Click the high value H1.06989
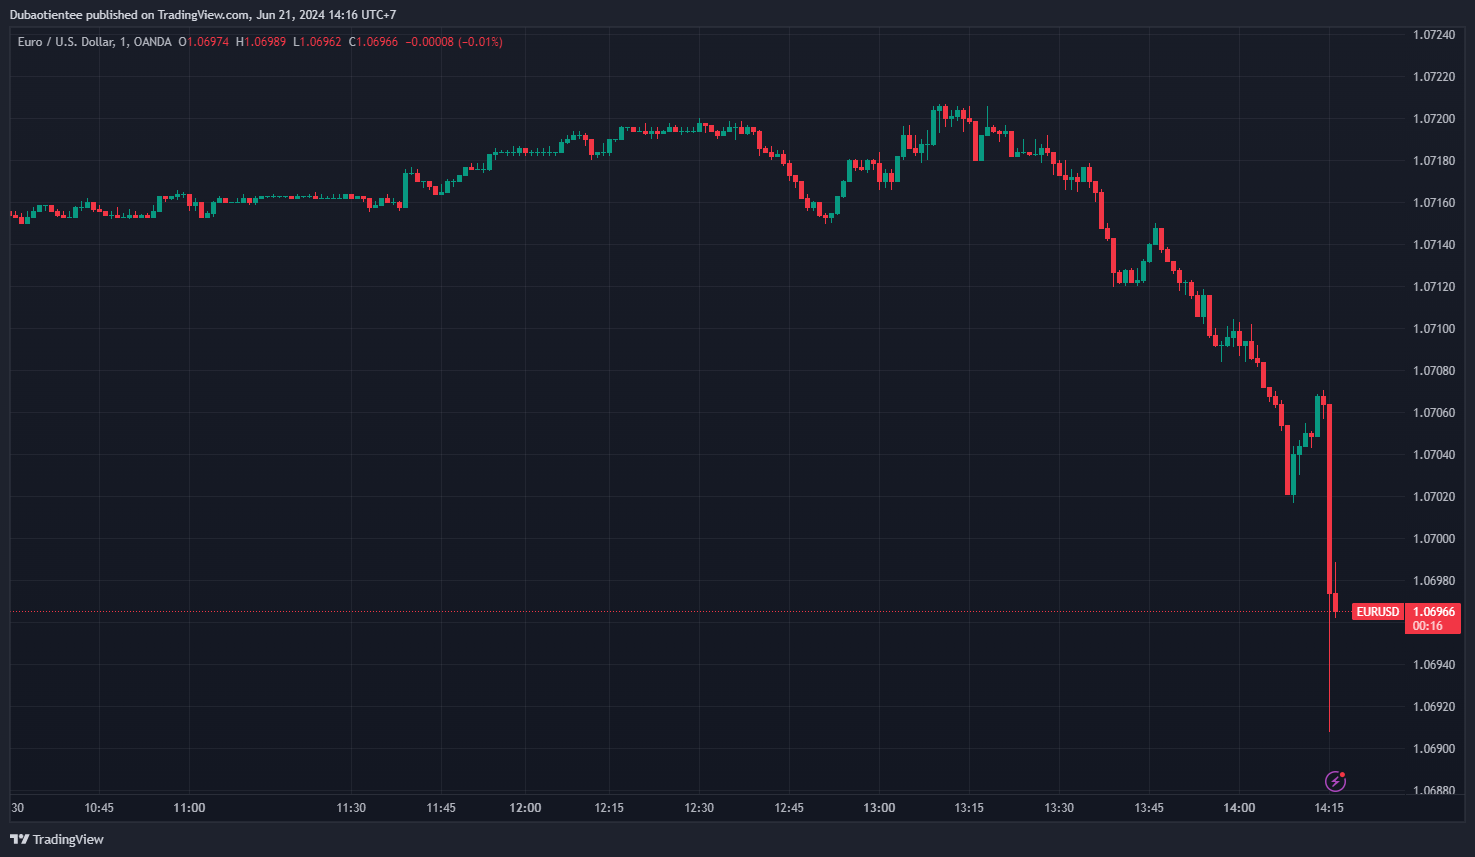 pos(261,42)
